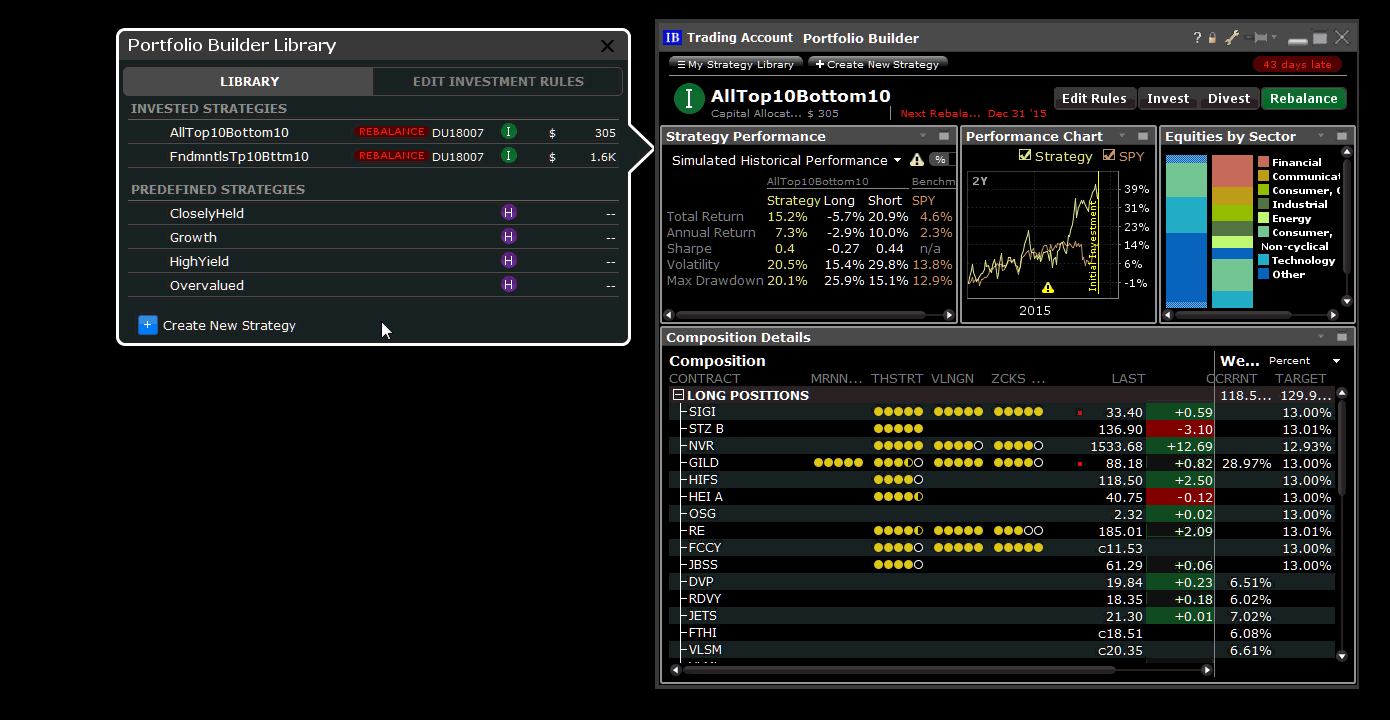Click the Composition Details horizontal scrollbar
This screenshot has width=1390, height=720.
938,669
